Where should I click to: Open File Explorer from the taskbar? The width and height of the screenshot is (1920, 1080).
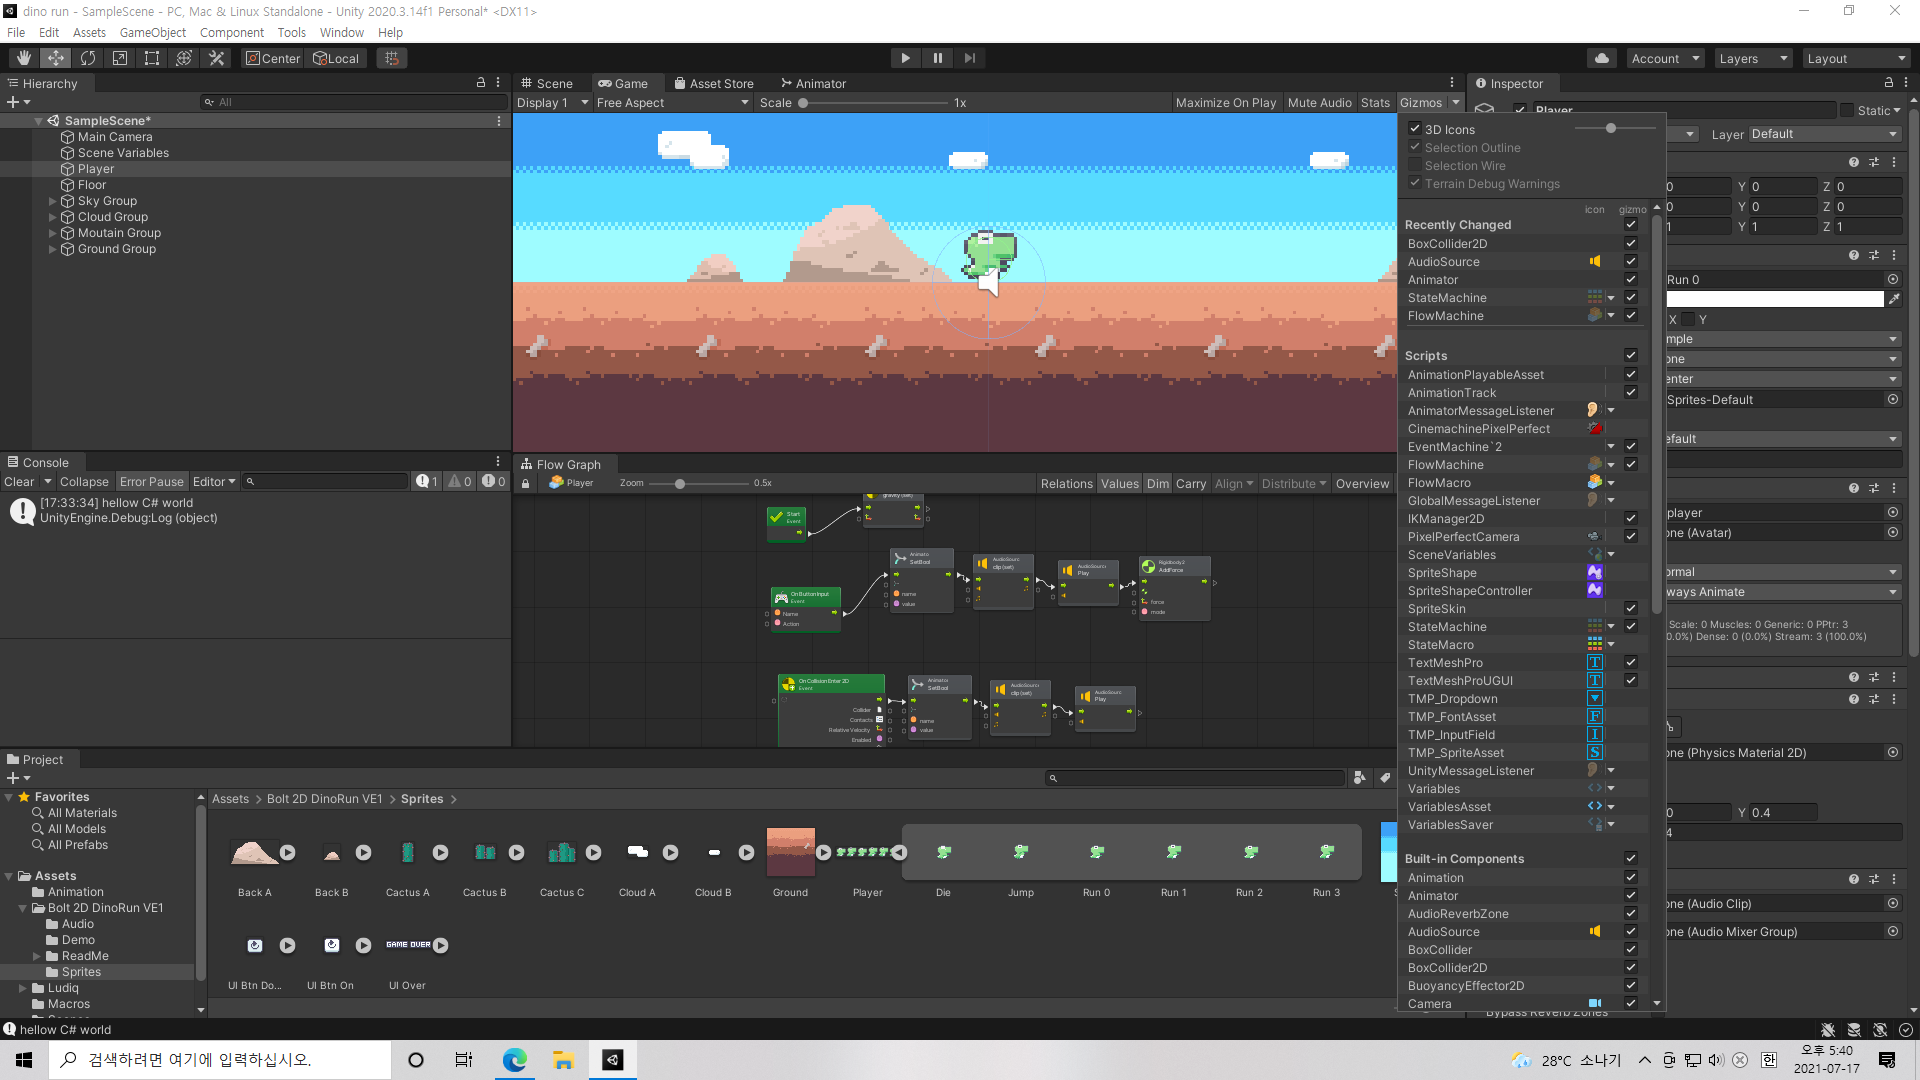point(563,1060)
